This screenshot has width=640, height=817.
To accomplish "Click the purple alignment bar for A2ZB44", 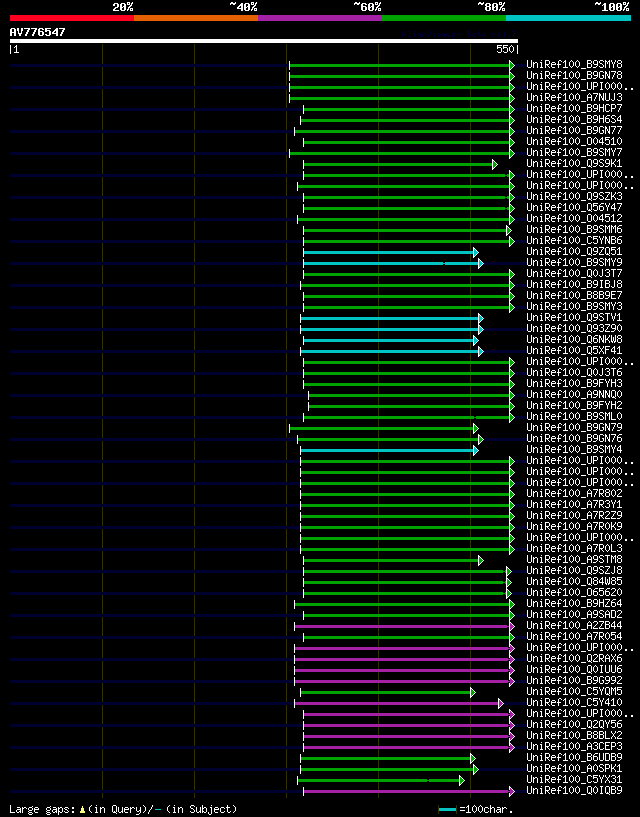I will (x=402, y=627).
